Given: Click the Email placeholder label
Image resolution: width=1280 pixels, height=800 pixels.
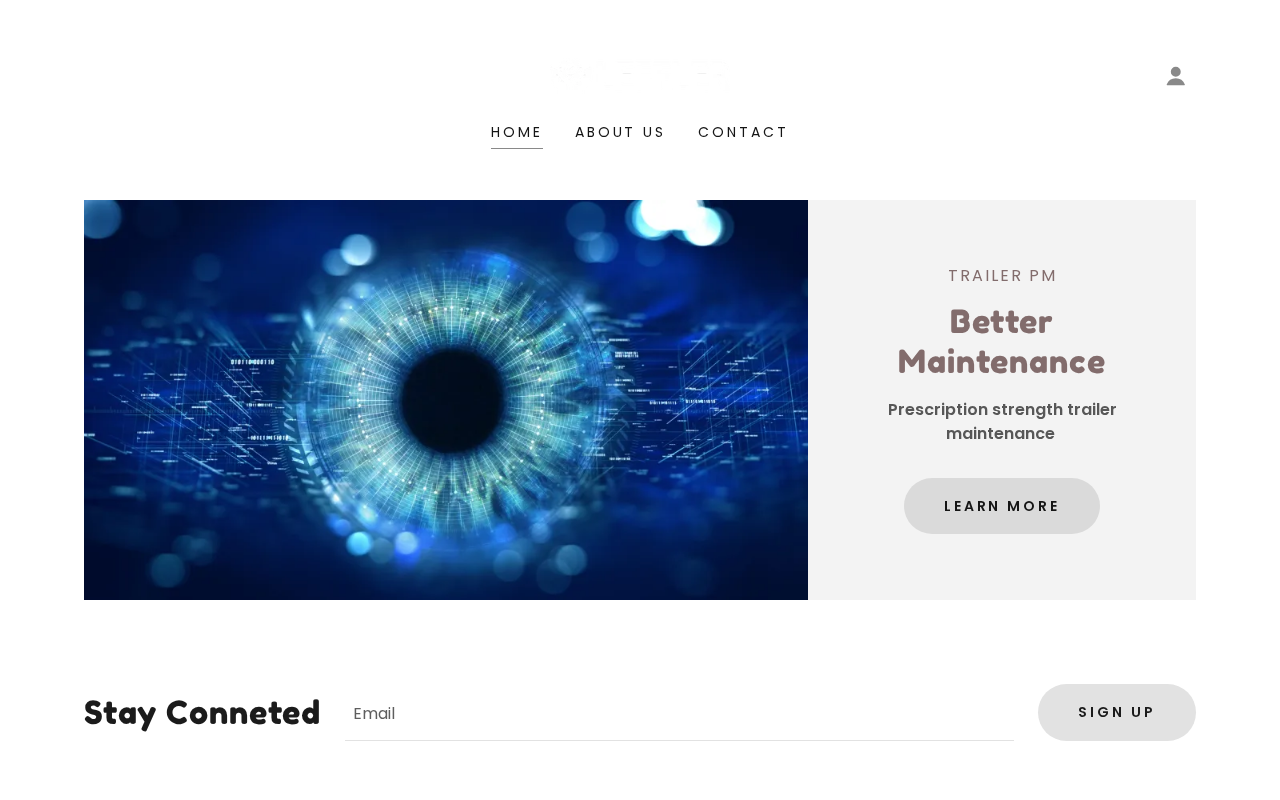Looking at the screenshot, I should pos(374,713).
